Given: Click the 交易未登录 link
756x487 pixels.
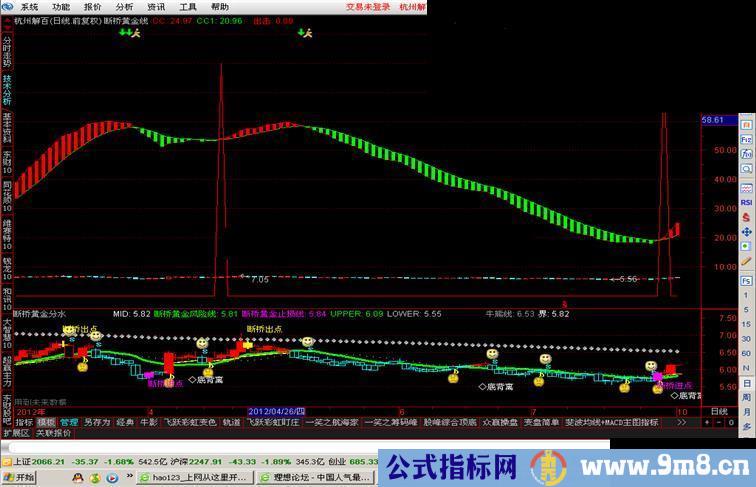Looking at the screenshot, I should coord(368,6).
